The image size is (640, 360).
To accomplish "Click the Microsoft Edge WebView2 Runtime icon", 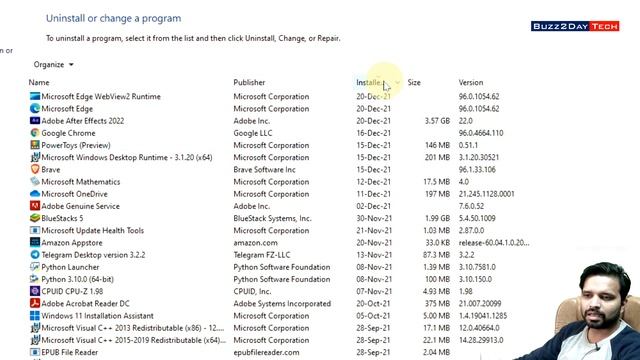I will pyautogui.click(x=35, y=96).
